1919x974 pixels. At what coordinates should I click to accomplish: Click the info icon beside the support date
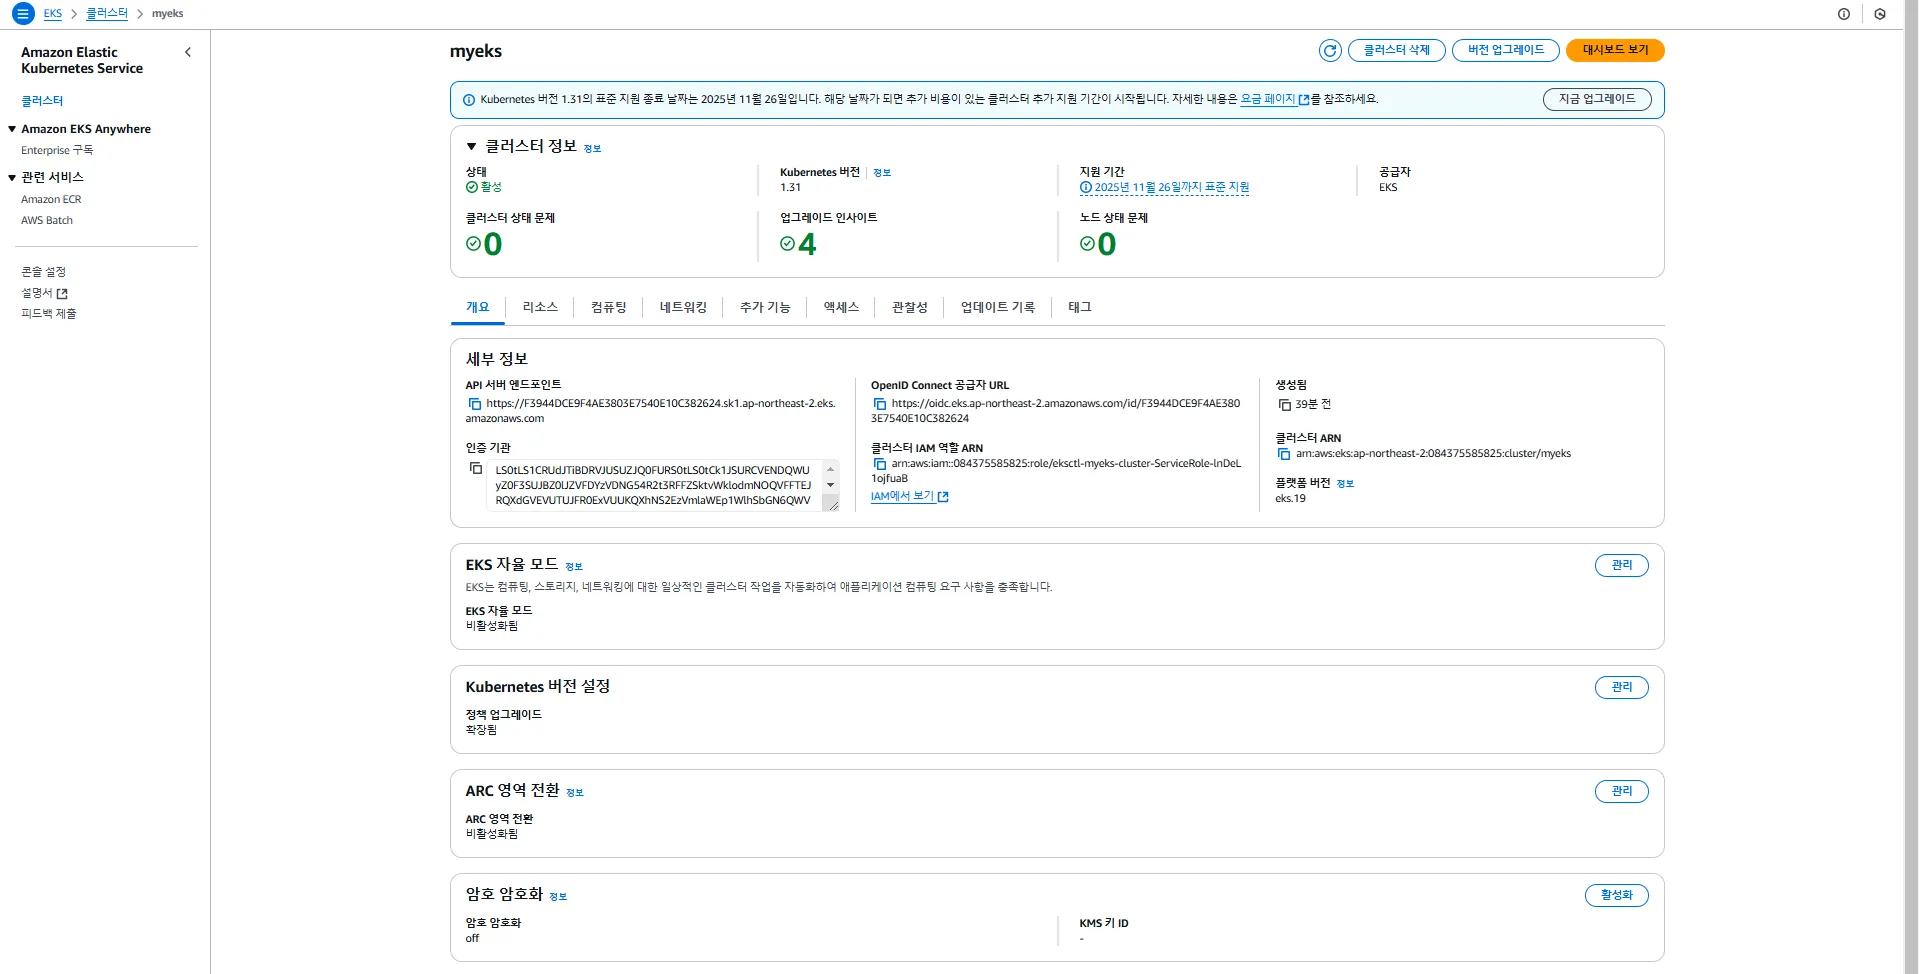click(x=1086, y=187)
